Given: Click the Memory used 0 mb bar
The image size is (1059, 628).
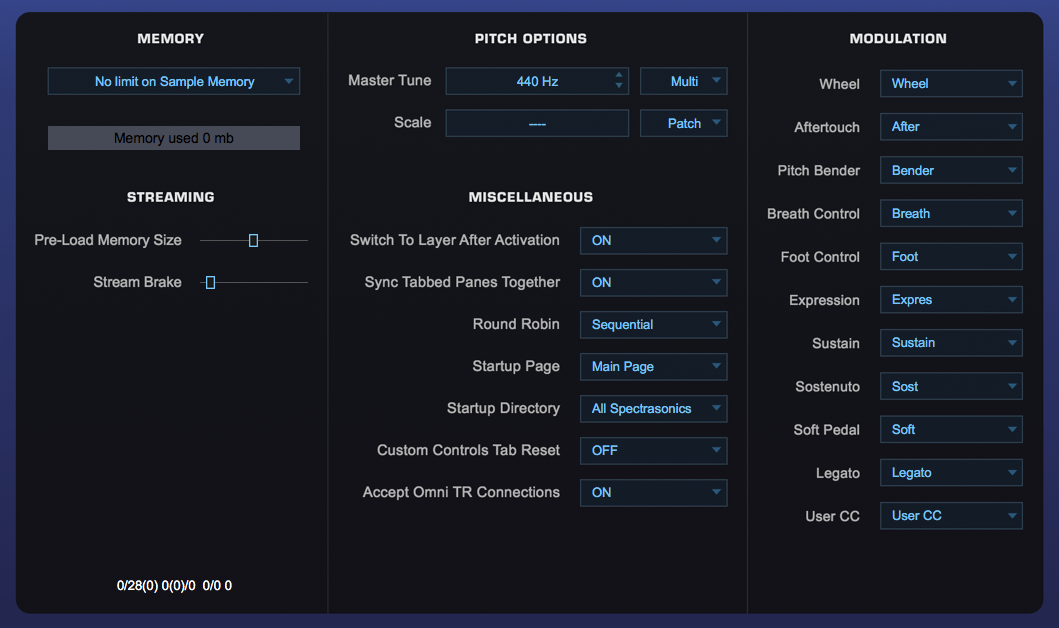Looking at the screenshot, I should pyautogui.click(x=174, y=138).
